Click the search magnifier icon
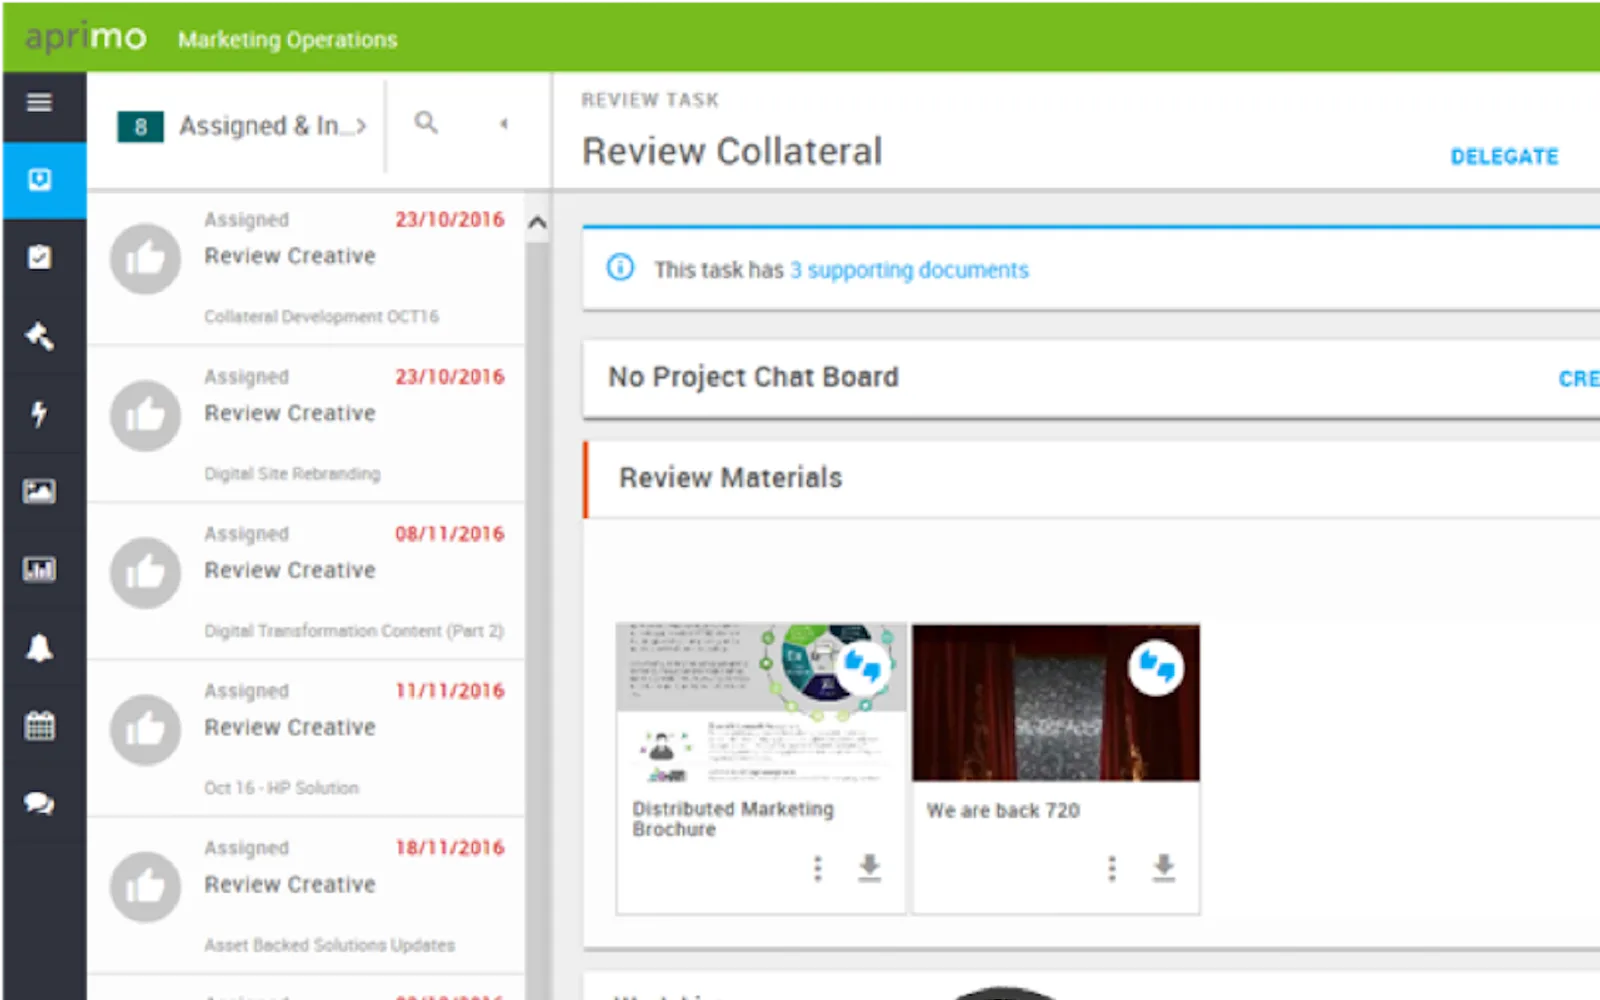The width and height of the screenshot is (1600, 1000). [426, 123]
